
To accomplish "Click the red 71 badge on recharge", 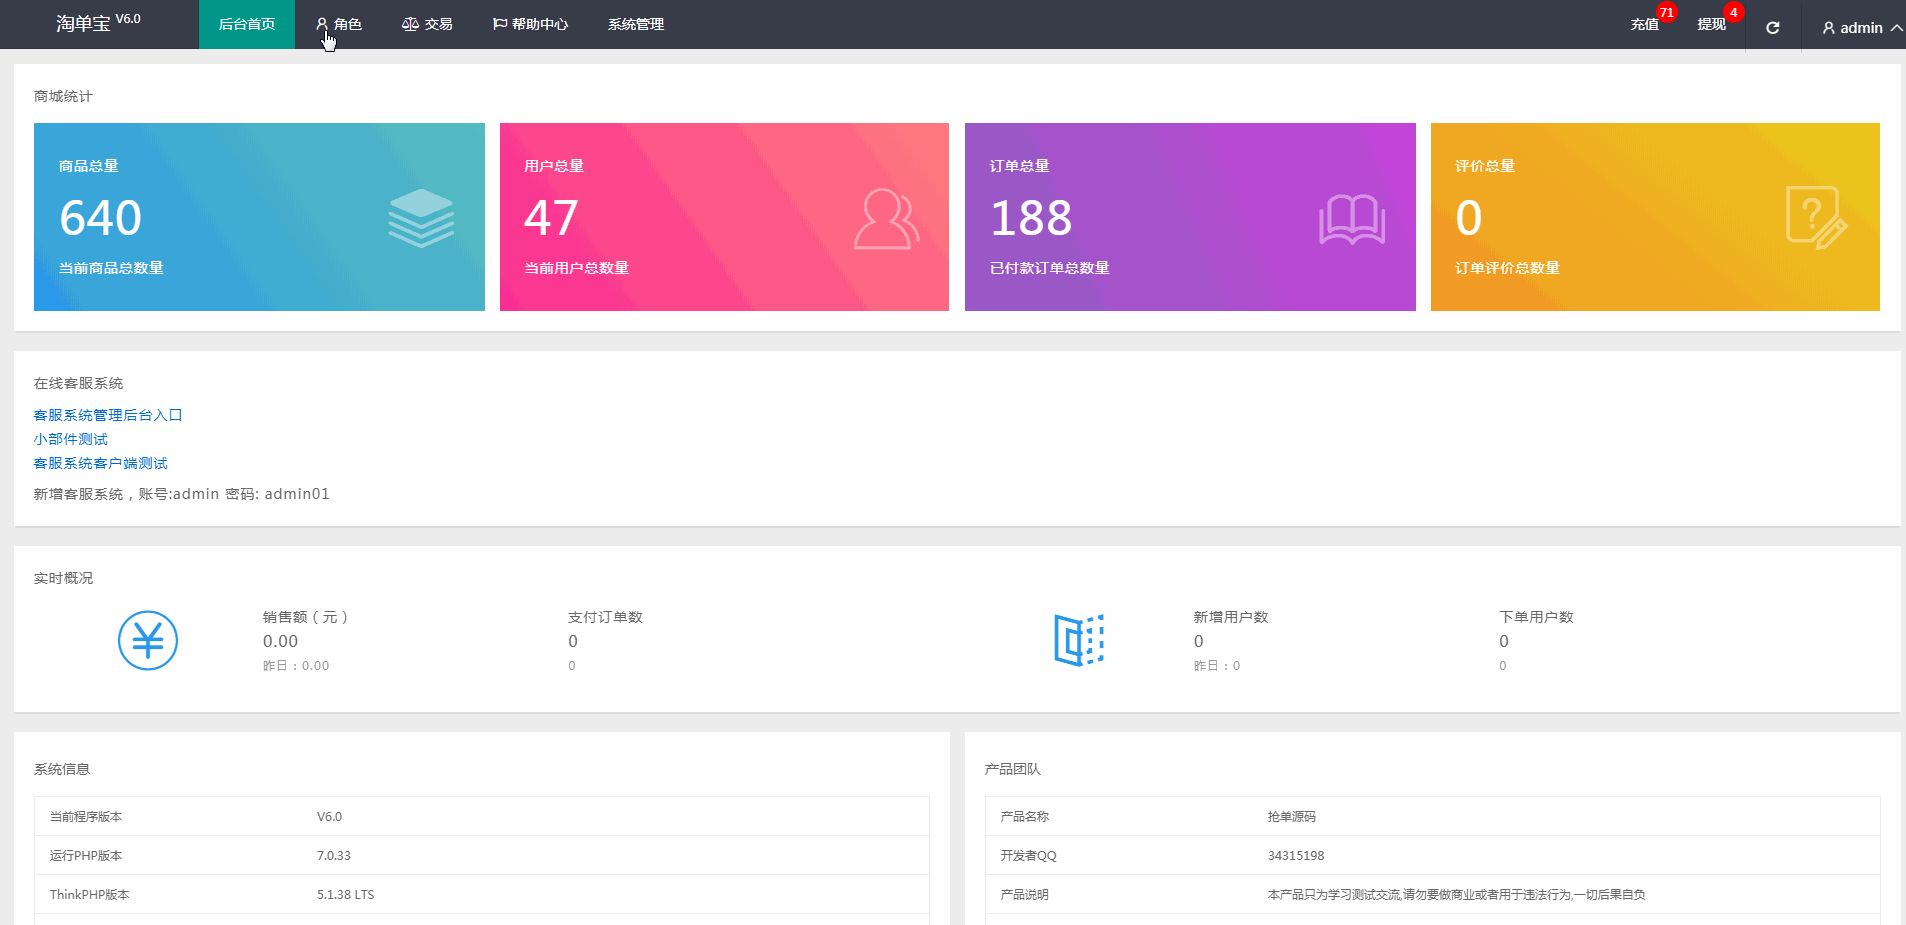I will 1666,13.
